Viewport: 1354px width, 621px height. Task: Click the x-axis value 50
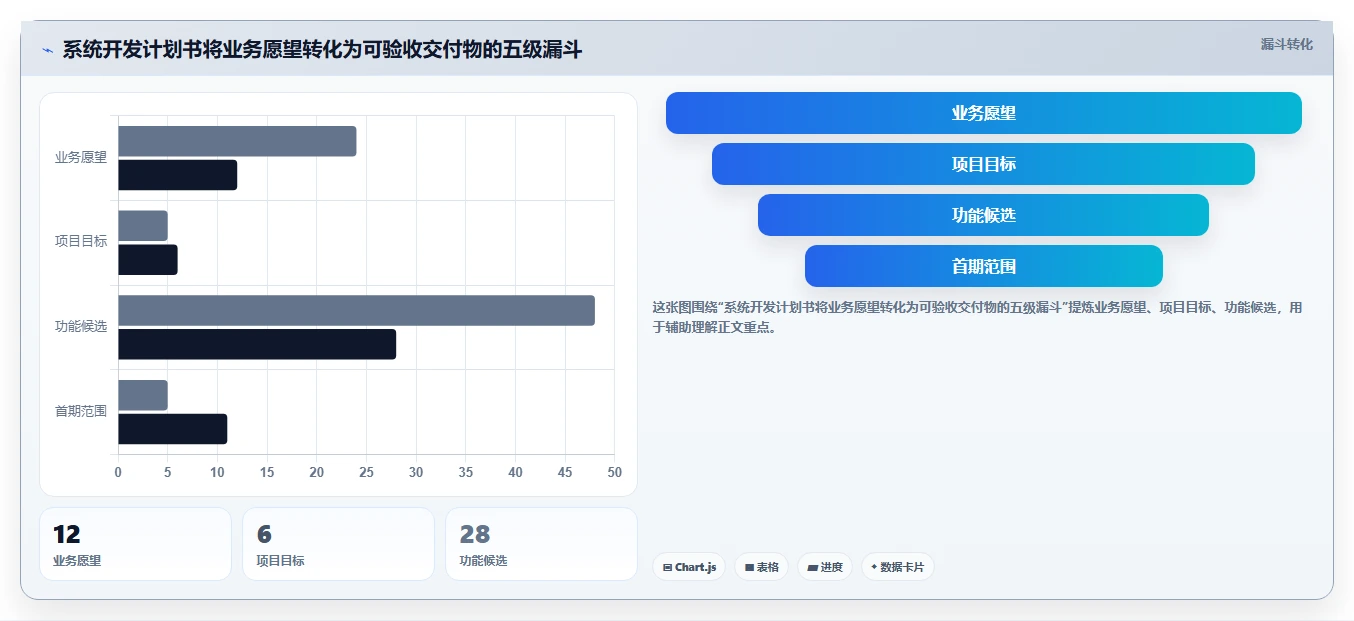614,472
